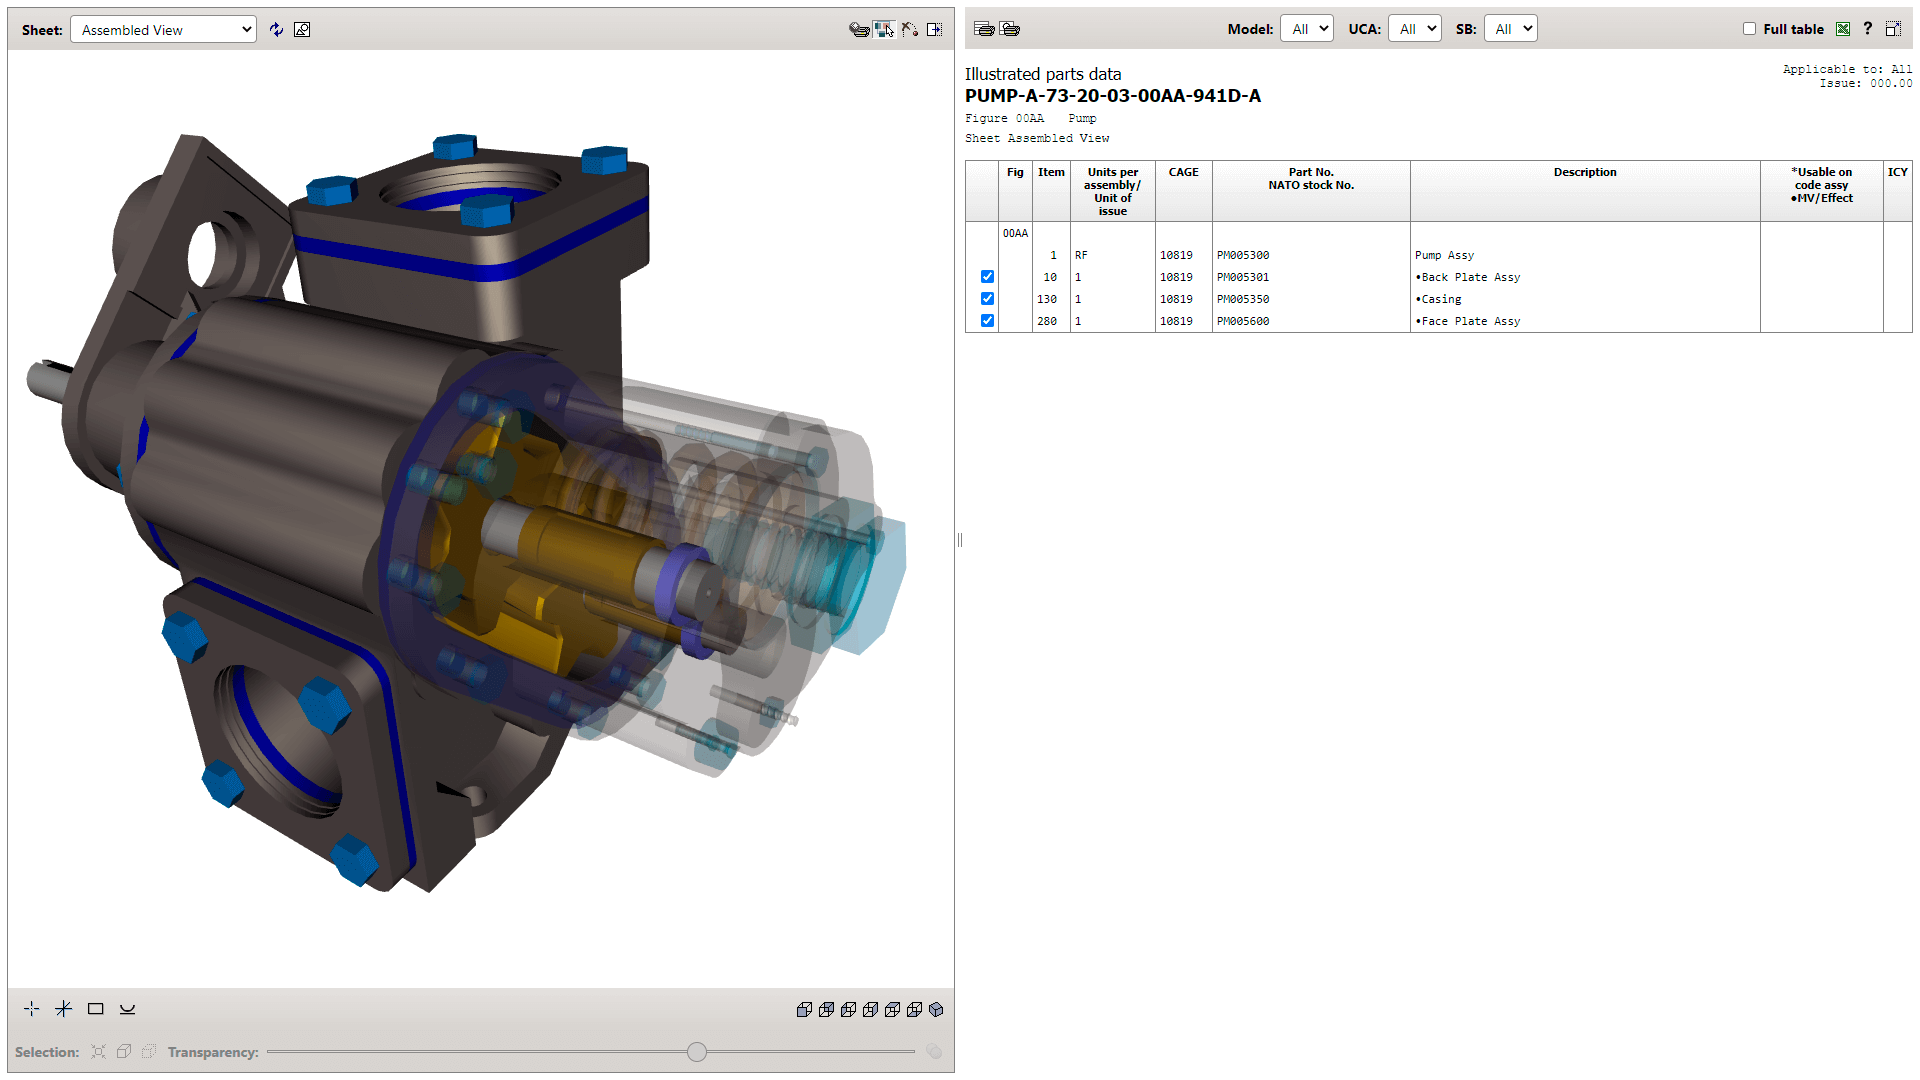Click the expand-panel arrow icon in graphic toolbar
This screenshot has width=1920, height=1080.
coord(935,30)
